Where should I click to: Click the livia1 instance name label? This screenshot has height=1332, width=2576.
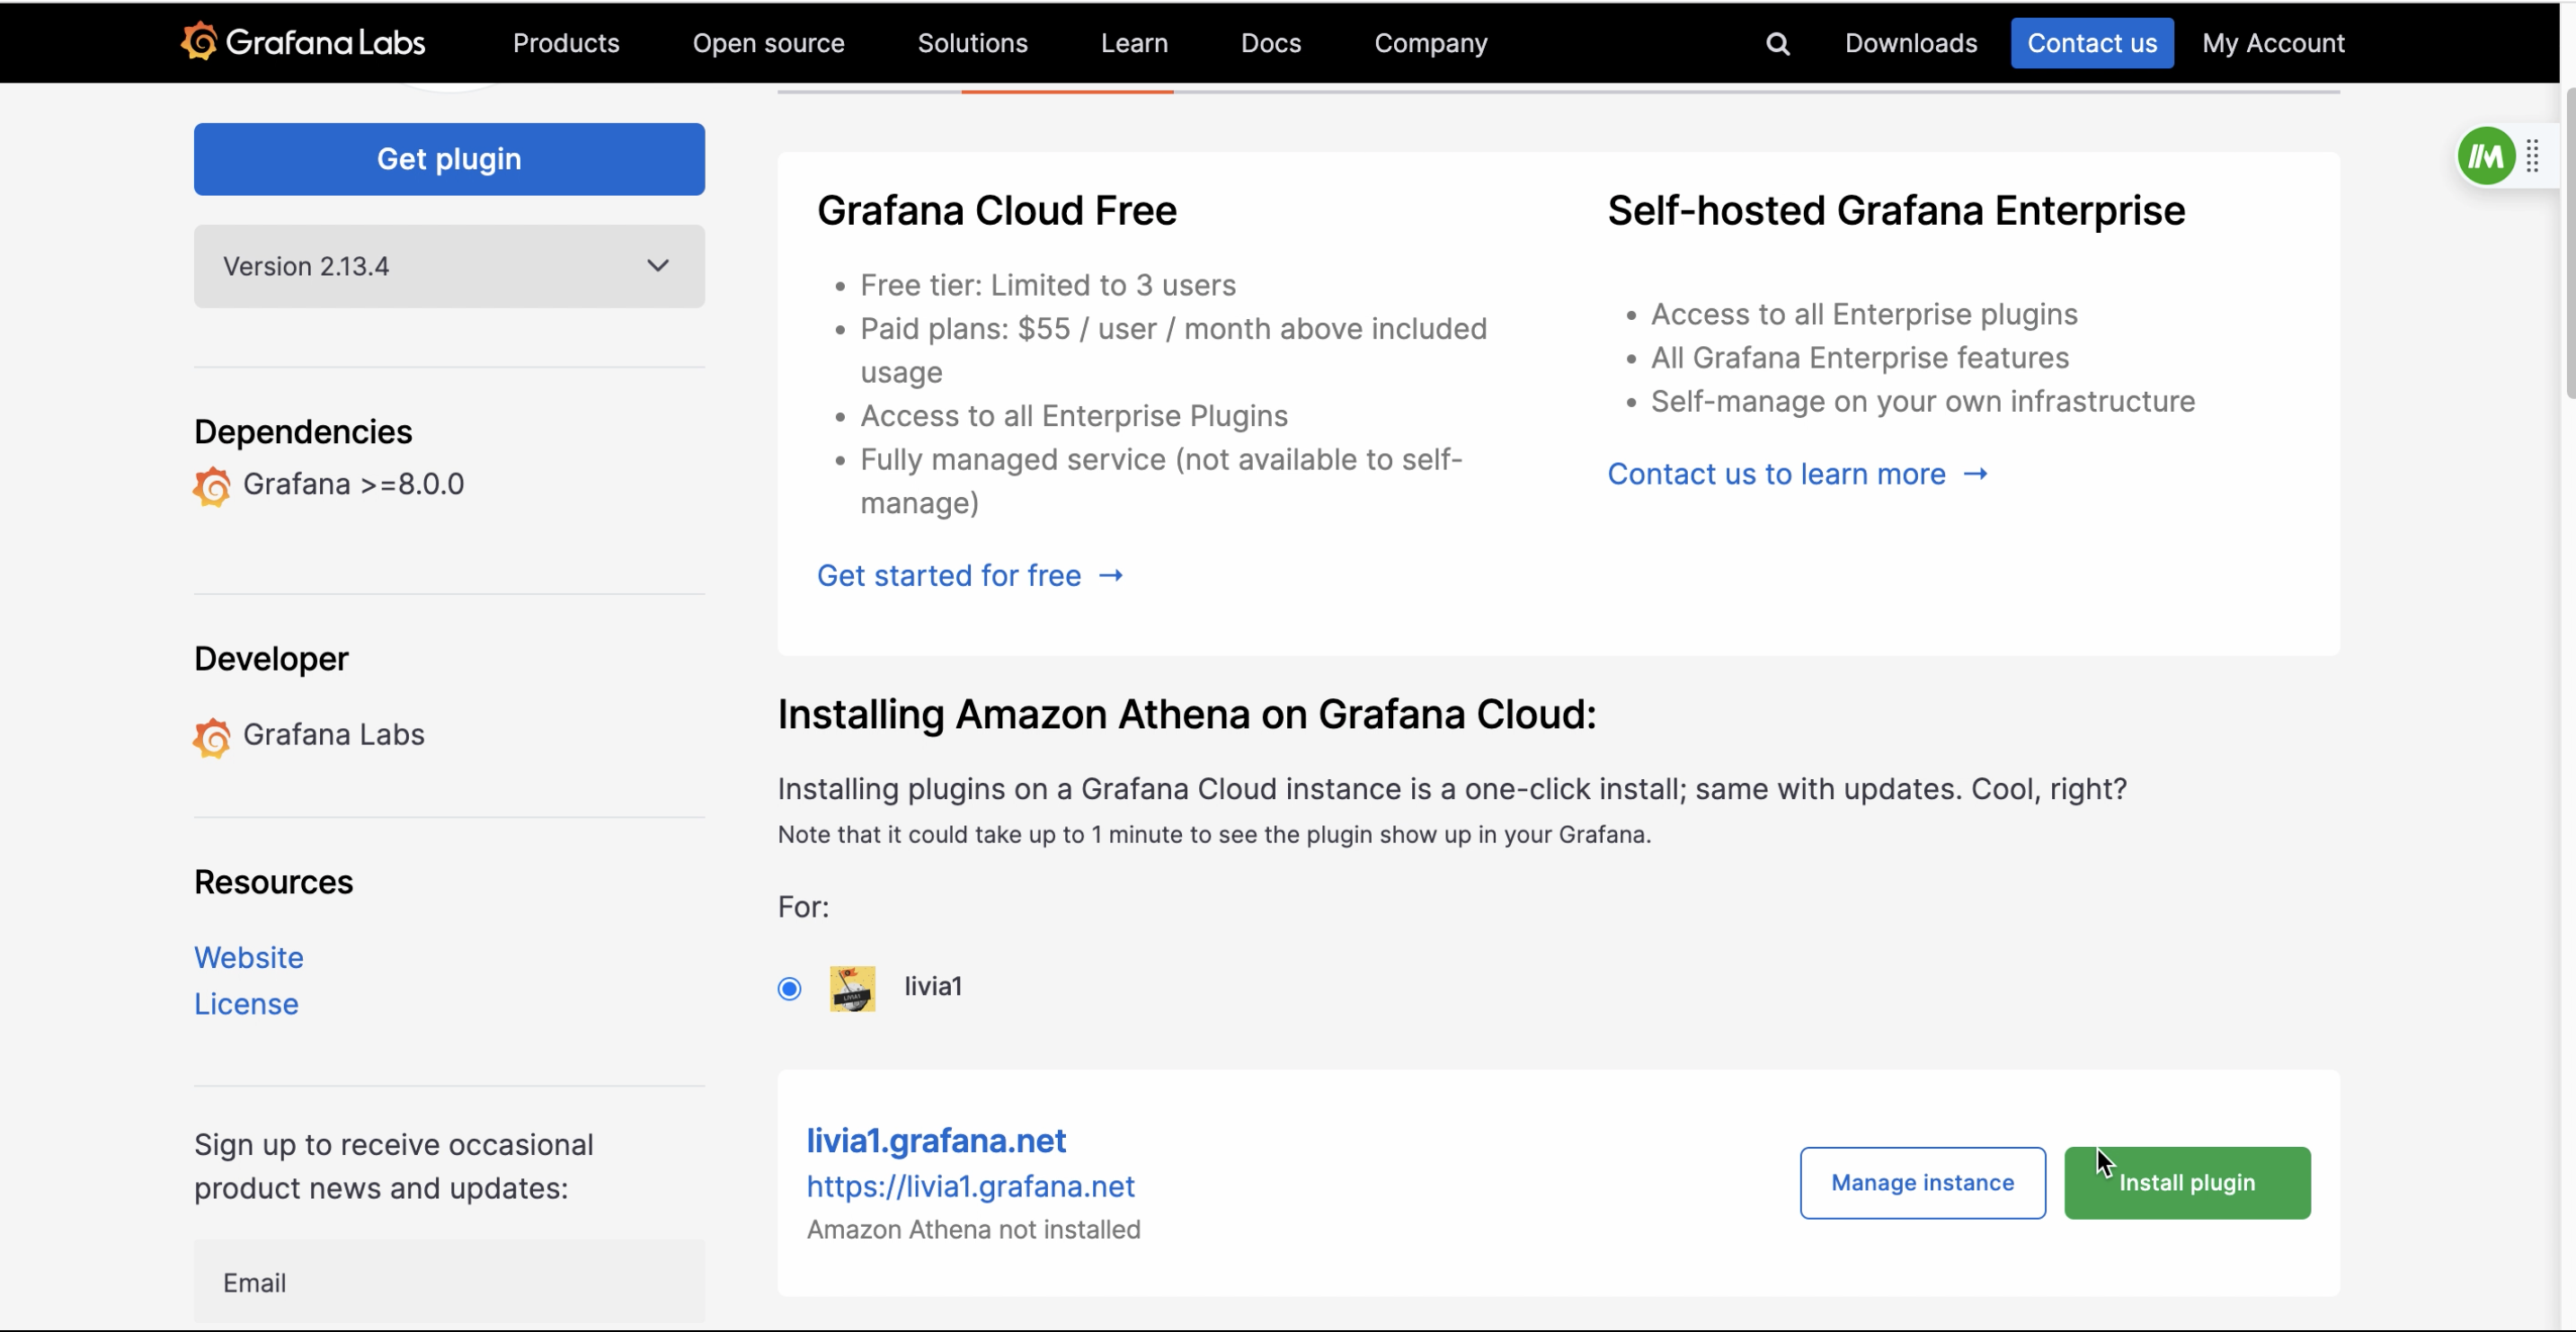(x=932, y=986)
